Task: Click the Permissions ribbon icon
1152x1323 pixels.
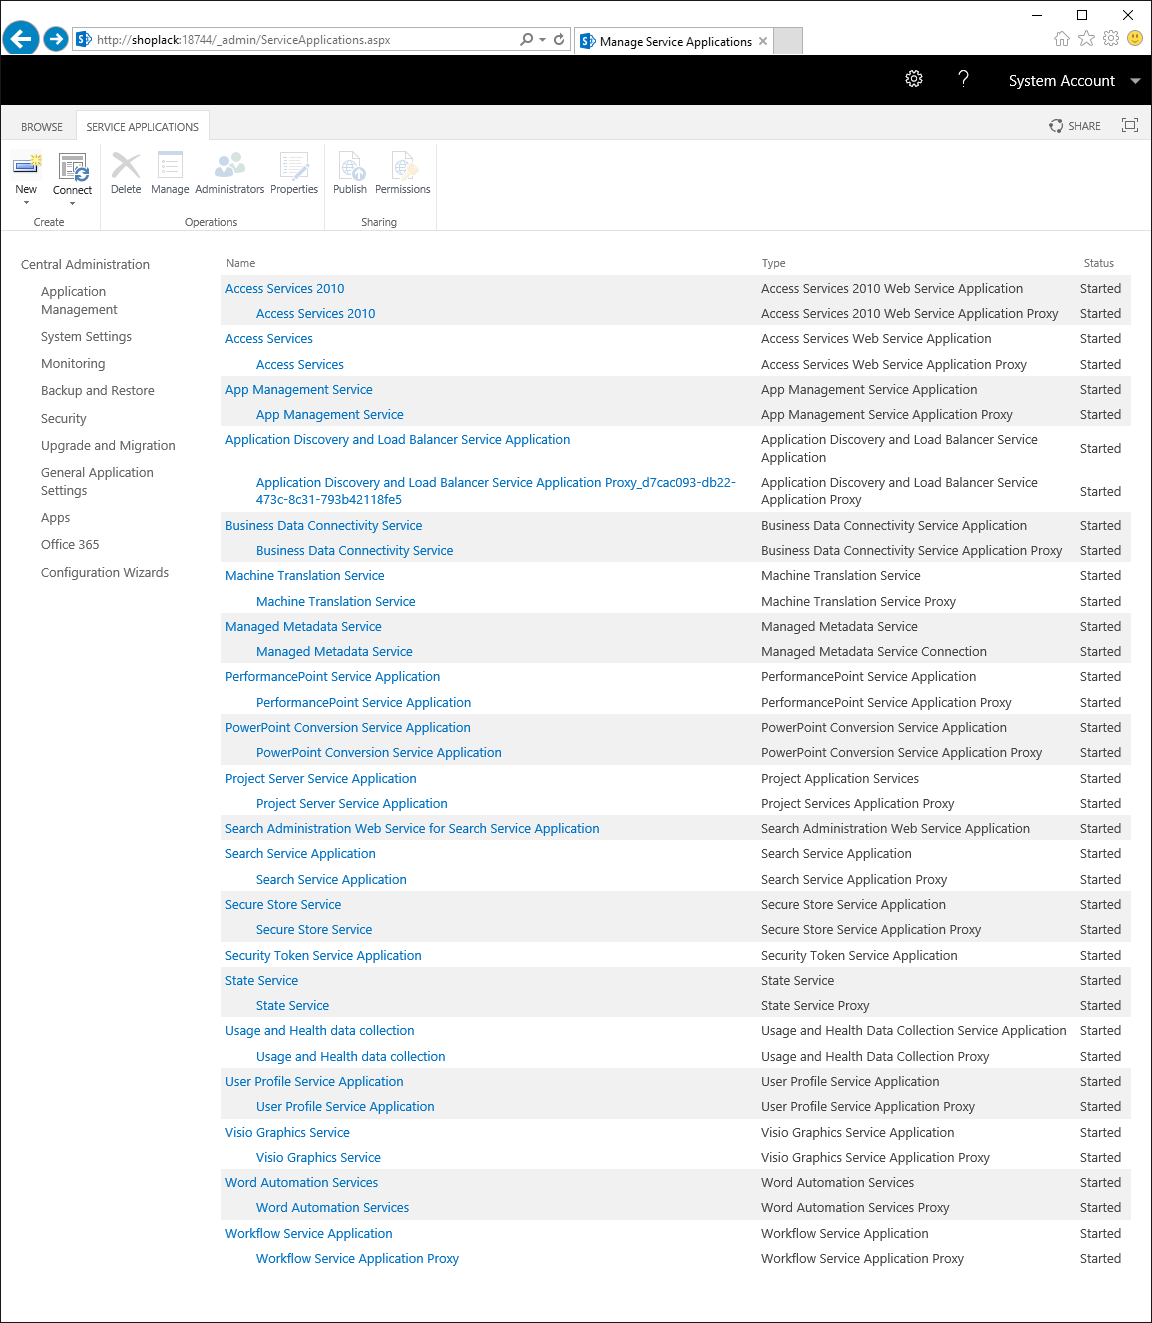Action: (403, 165)
